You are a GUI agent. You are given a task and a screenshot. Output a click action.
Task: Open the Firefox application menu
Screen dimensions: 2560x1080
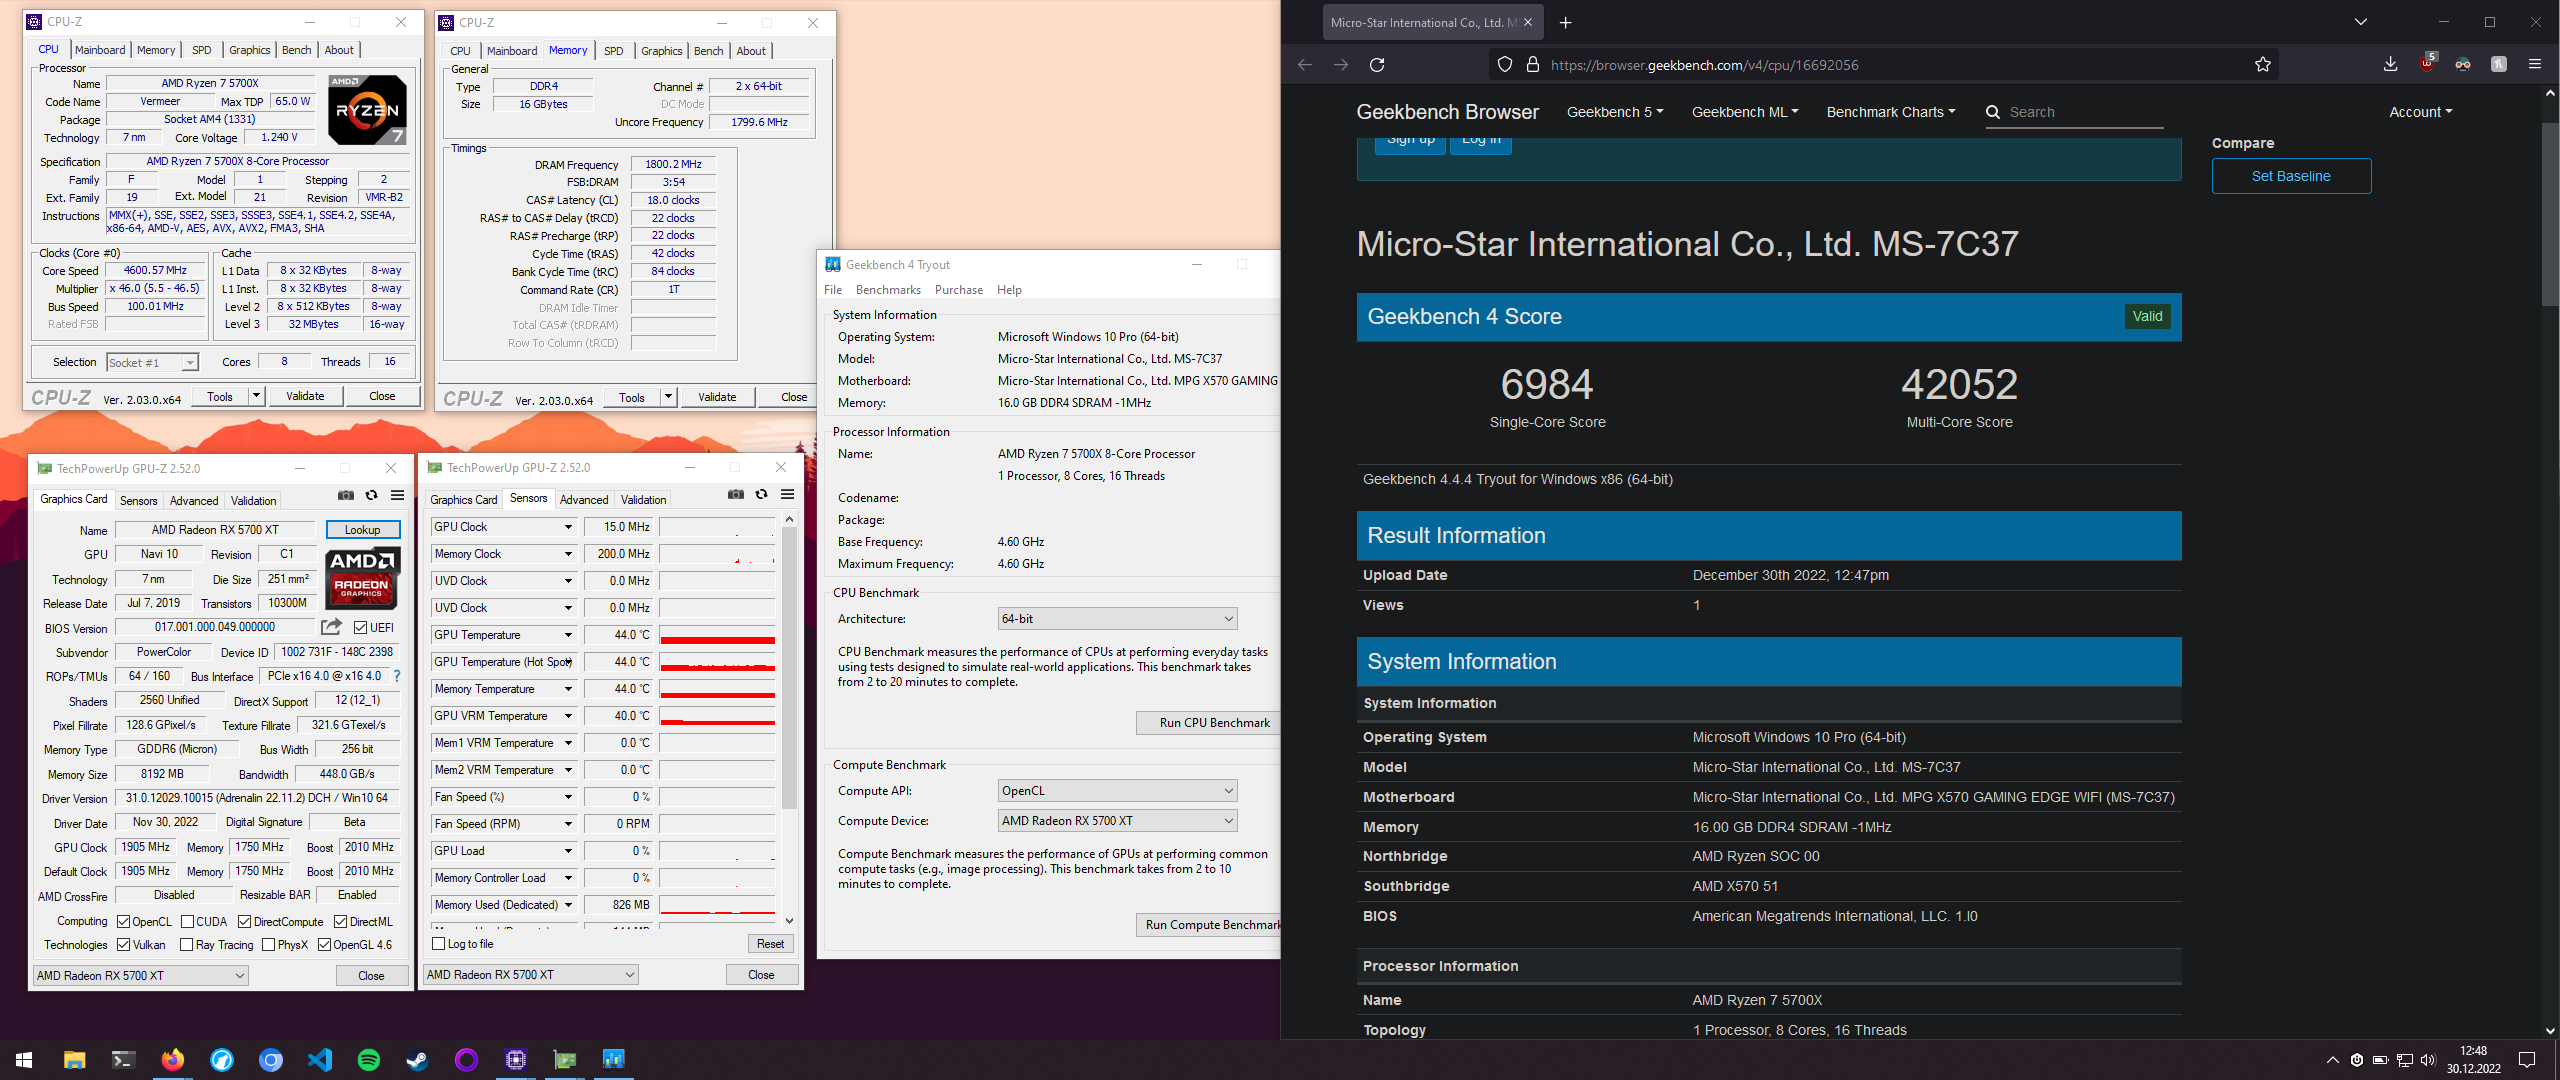click(x=2535, y=64)
